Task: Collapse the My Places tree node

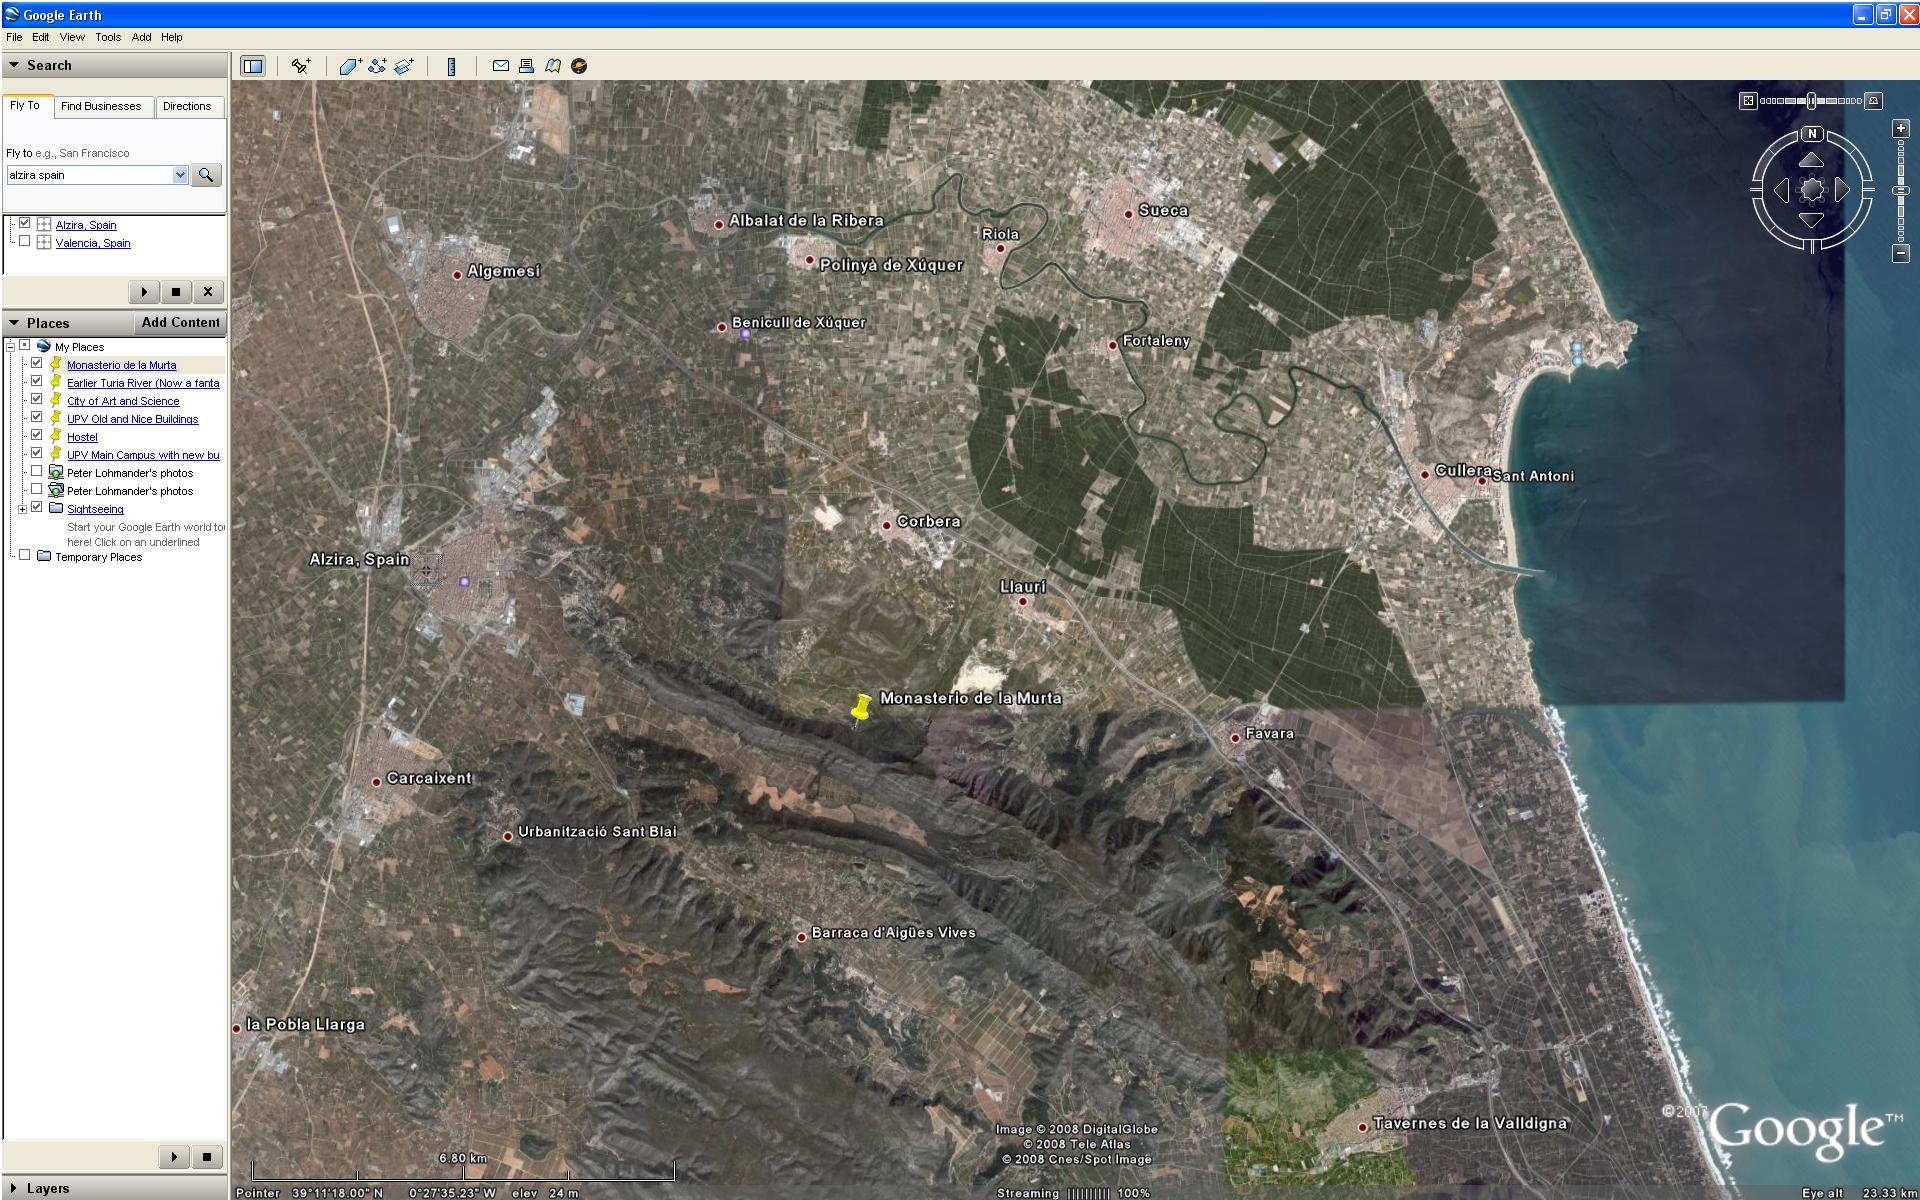Action: pyautogui.click(x=10, y=346)
